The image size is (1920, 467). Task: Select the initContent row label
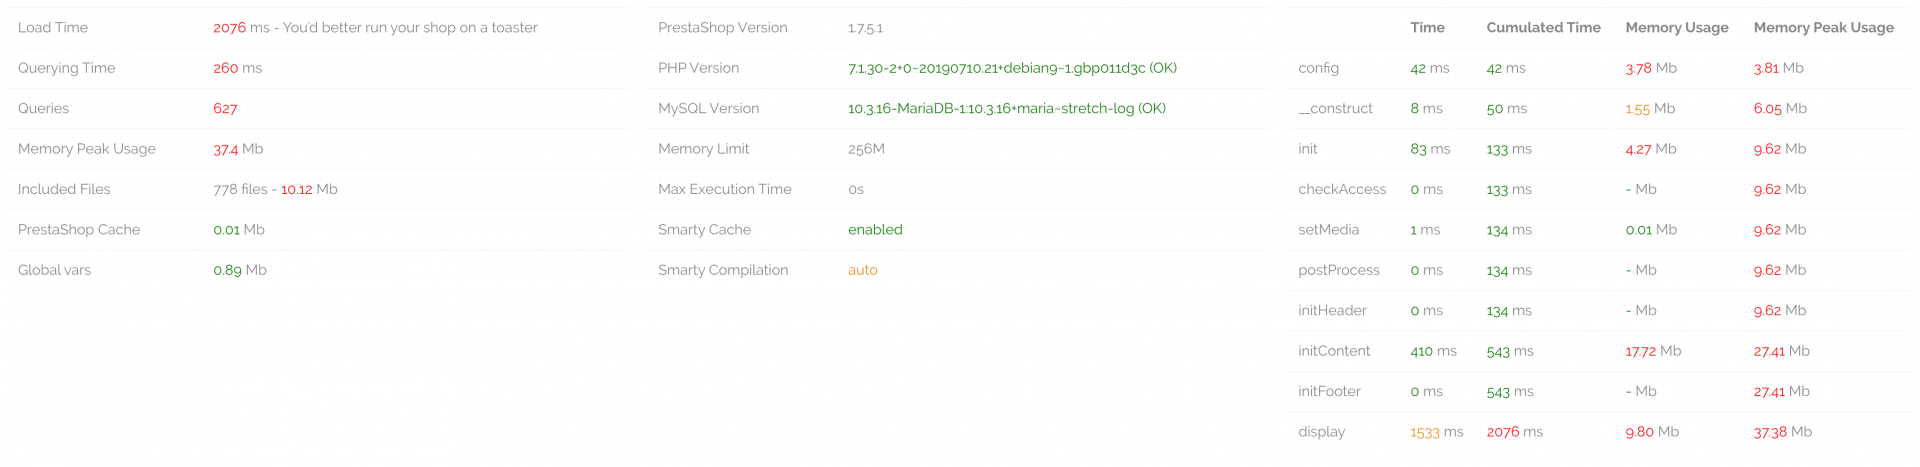[1334, 351]
